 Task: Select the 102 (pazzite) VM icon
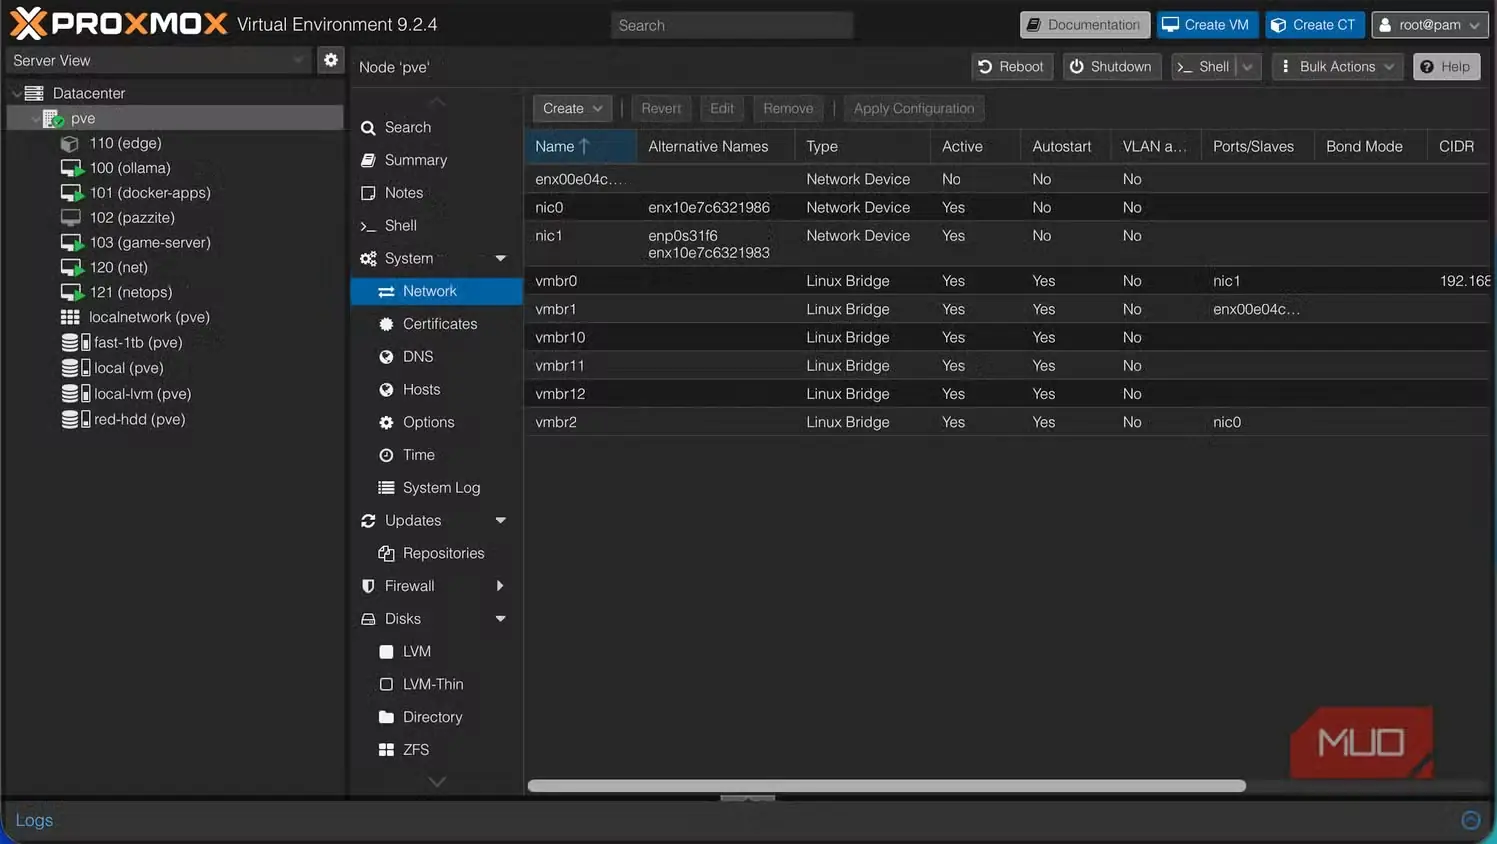(71, 217)
